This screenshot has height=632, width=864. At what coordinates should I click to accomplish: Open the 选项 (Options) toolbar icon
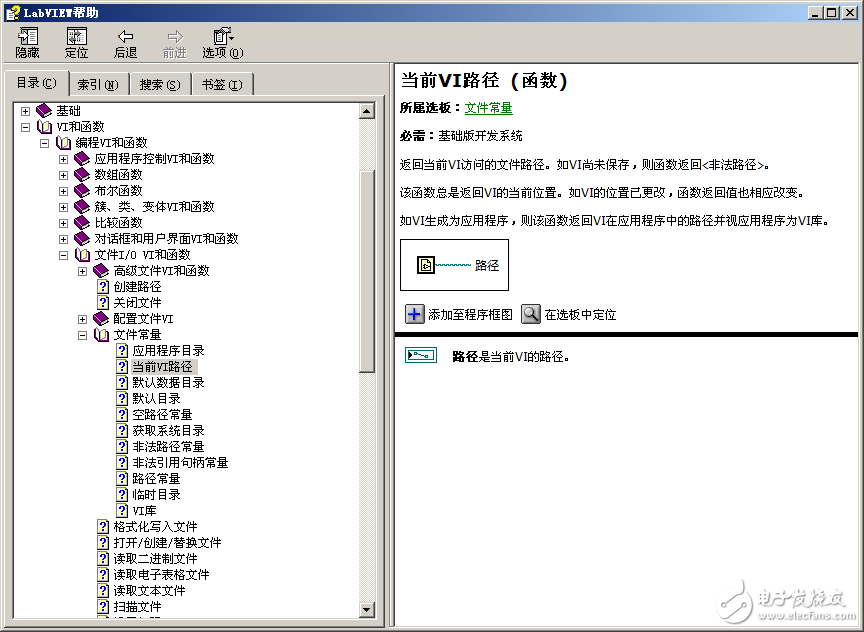click(x=223, y=36)
